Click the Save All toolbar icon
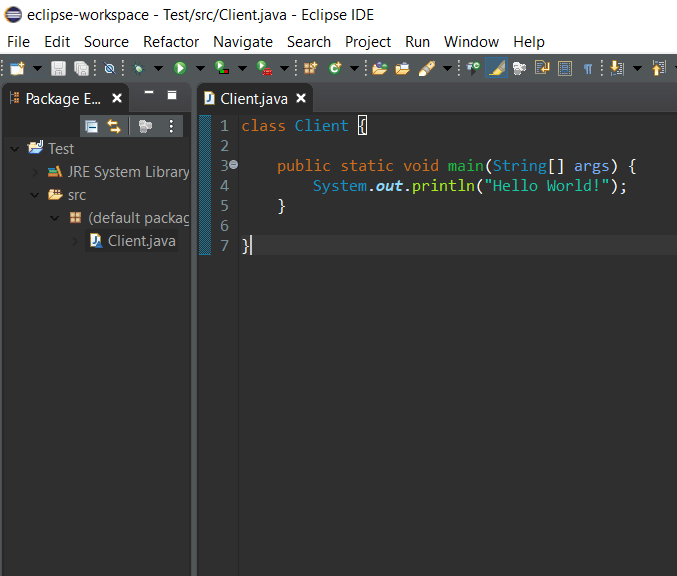Screen dimensions: 677x576 point(81,68)
